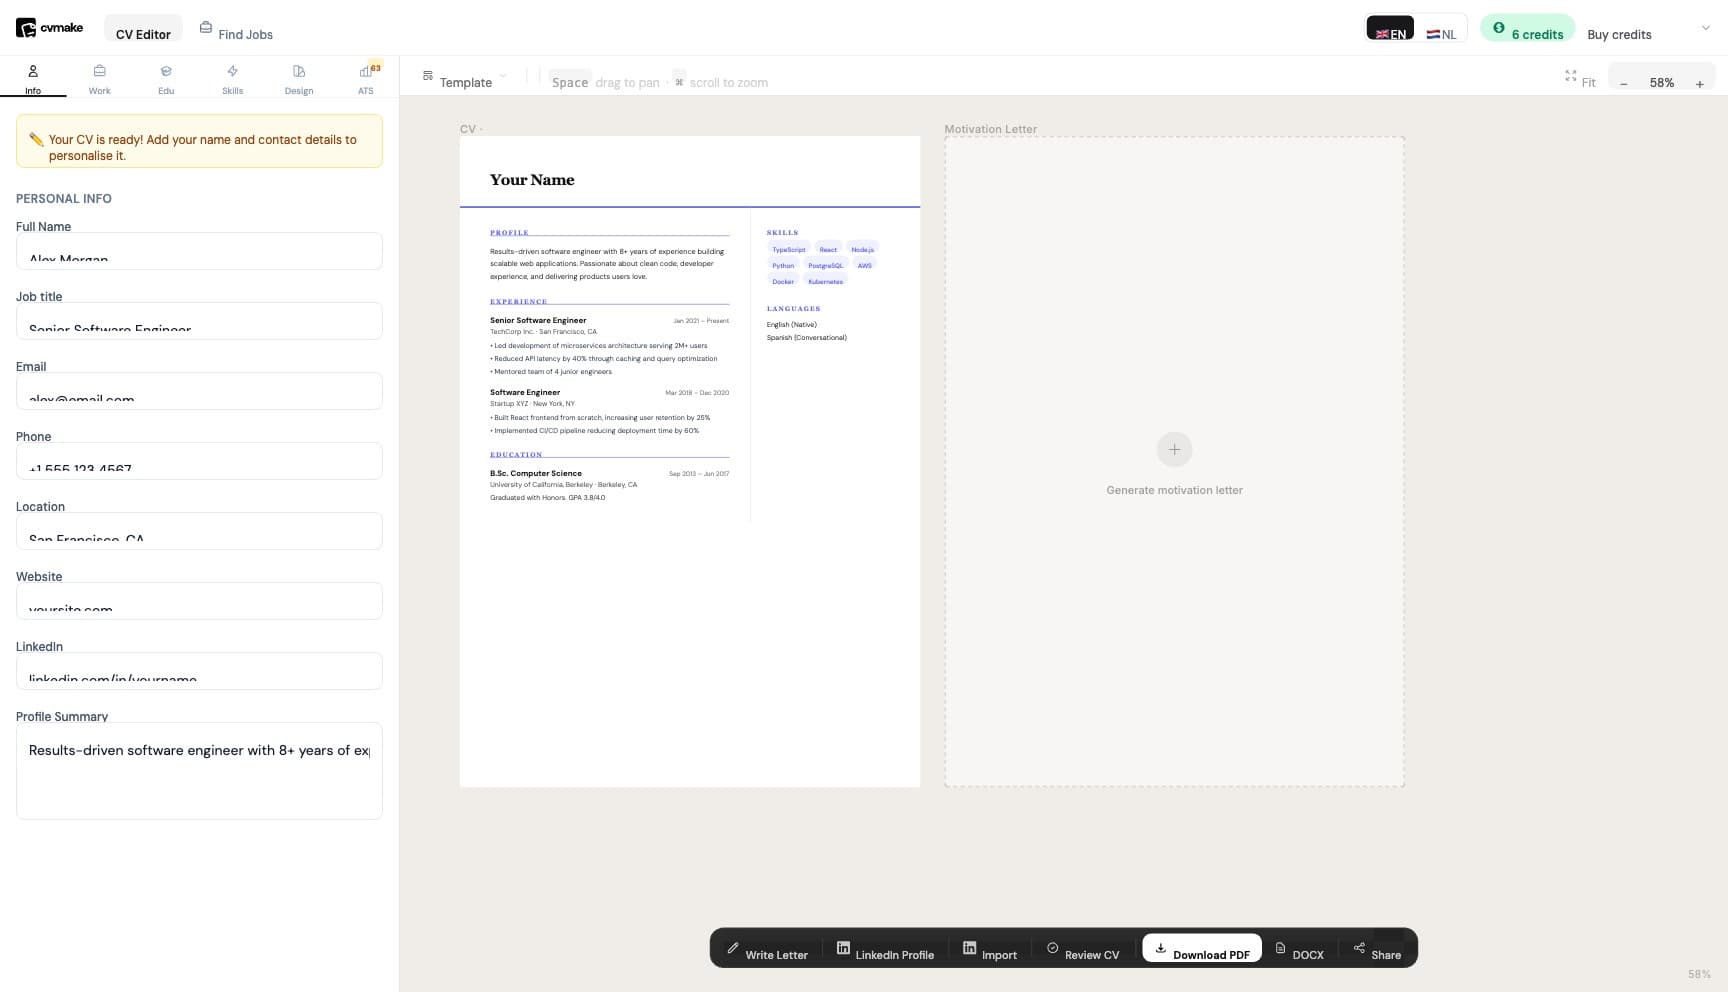This screenshot has height=992, width=1728.
Task: Open the account dropdown at top right
Action: pos(1705,28)
